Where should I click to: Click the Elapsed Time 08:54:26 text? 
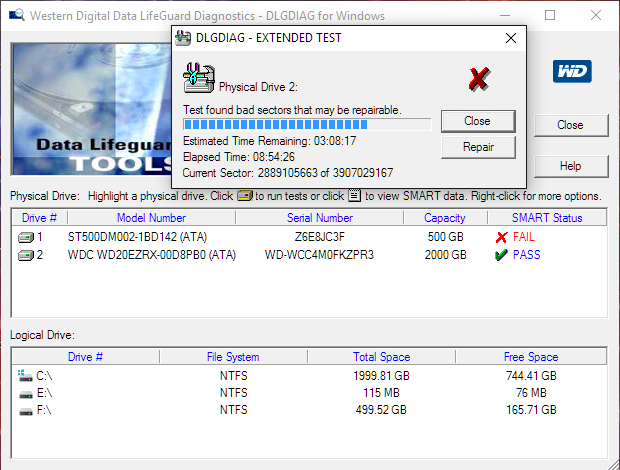[239, 157]
